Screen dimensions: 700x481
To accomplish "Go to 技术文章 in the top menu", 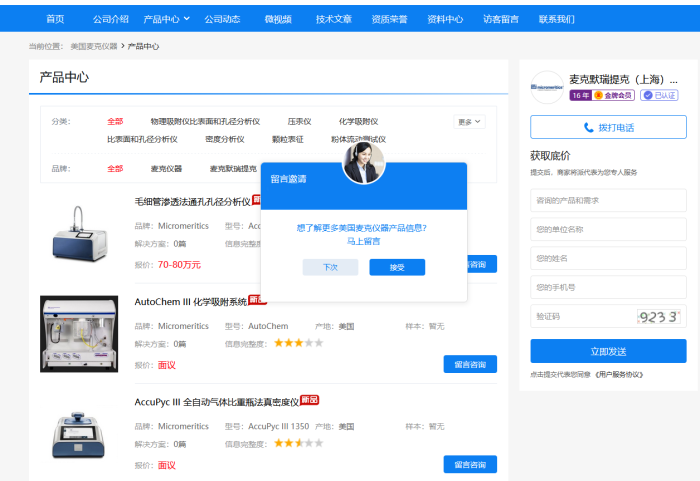I will tap(333, 19).
